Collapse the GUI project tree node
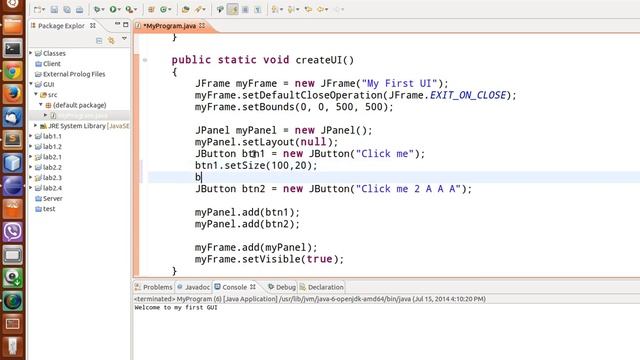This screenshot has height=360, width=640. [x=31, y=84]
